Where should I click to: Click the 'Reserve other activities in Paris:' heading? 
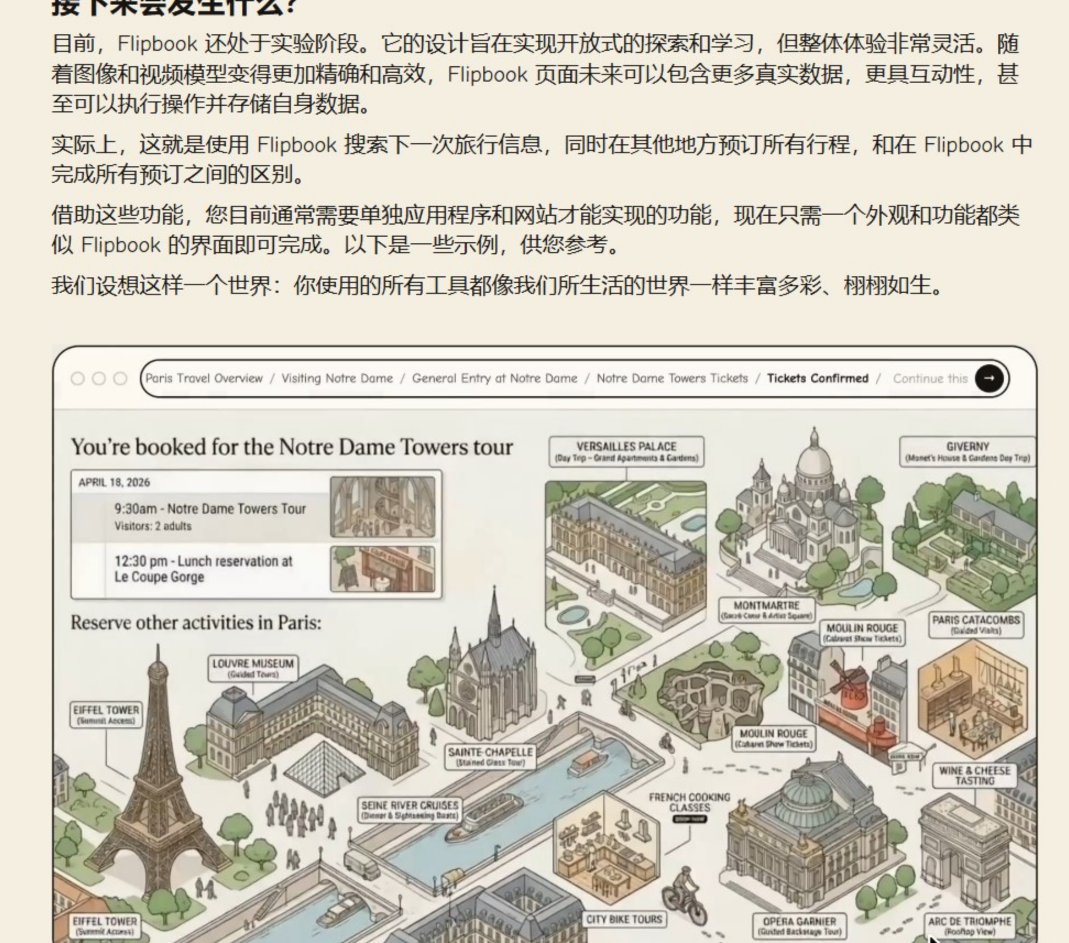[196, 623]
